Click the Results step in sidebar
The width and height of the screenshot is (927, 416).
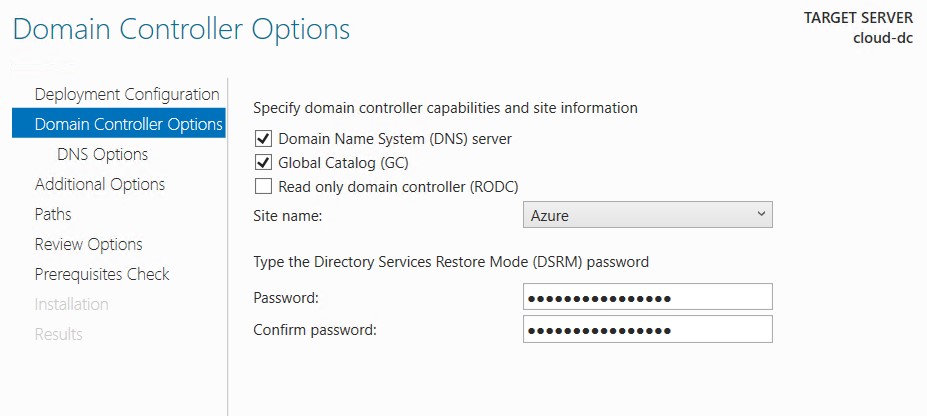pyautogui.click(x=58, y=334)
